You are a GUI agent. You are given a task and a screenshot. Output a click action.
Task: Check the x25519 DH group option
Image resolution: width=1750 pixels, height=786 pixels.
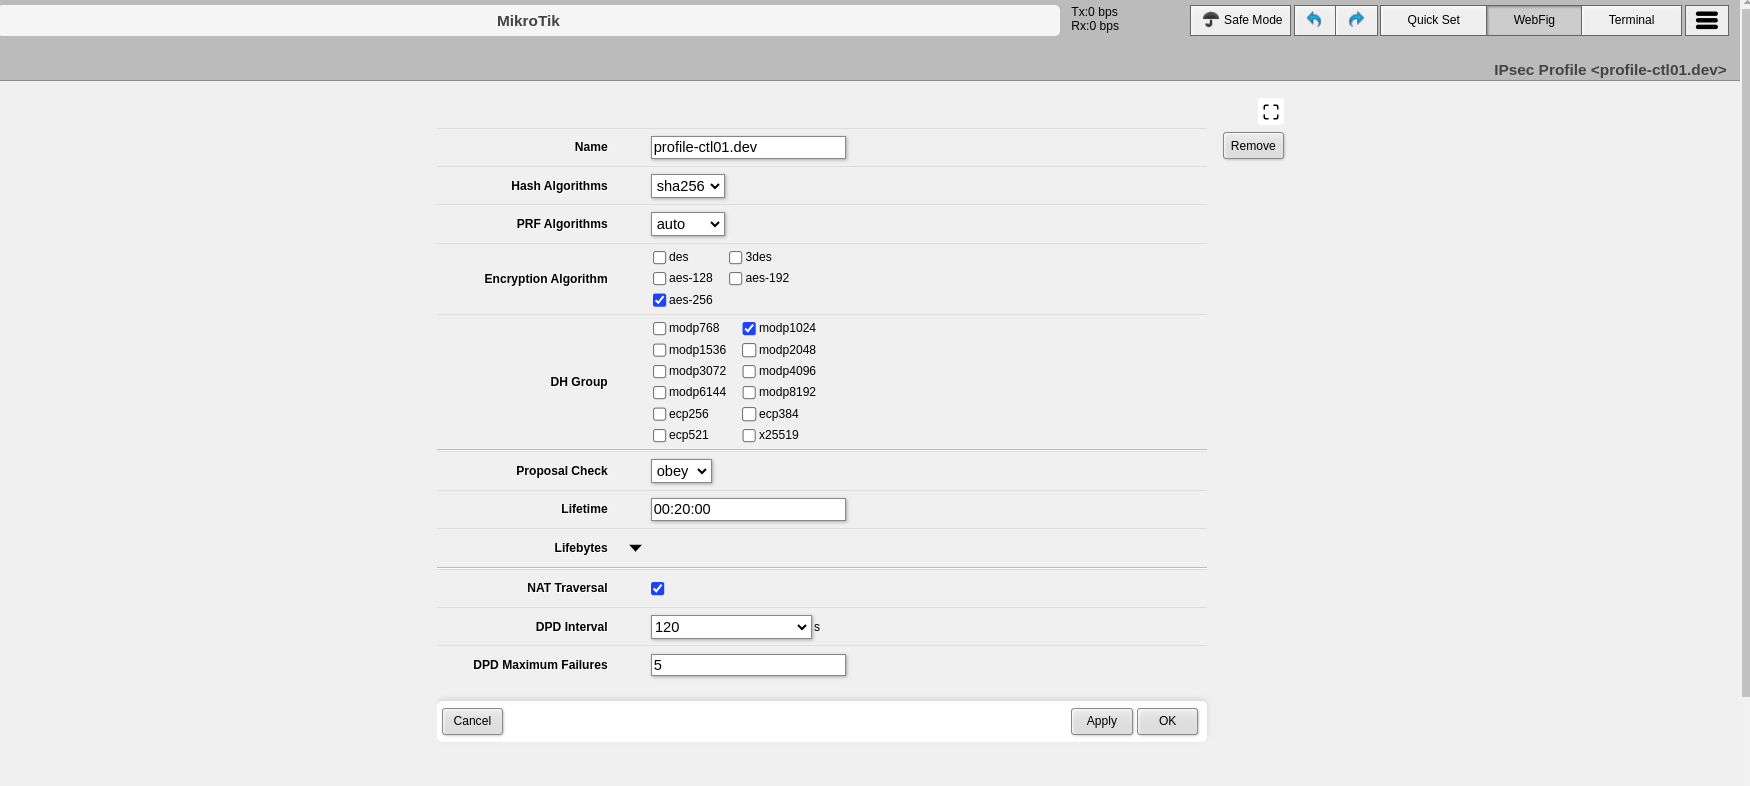(749, 436)
